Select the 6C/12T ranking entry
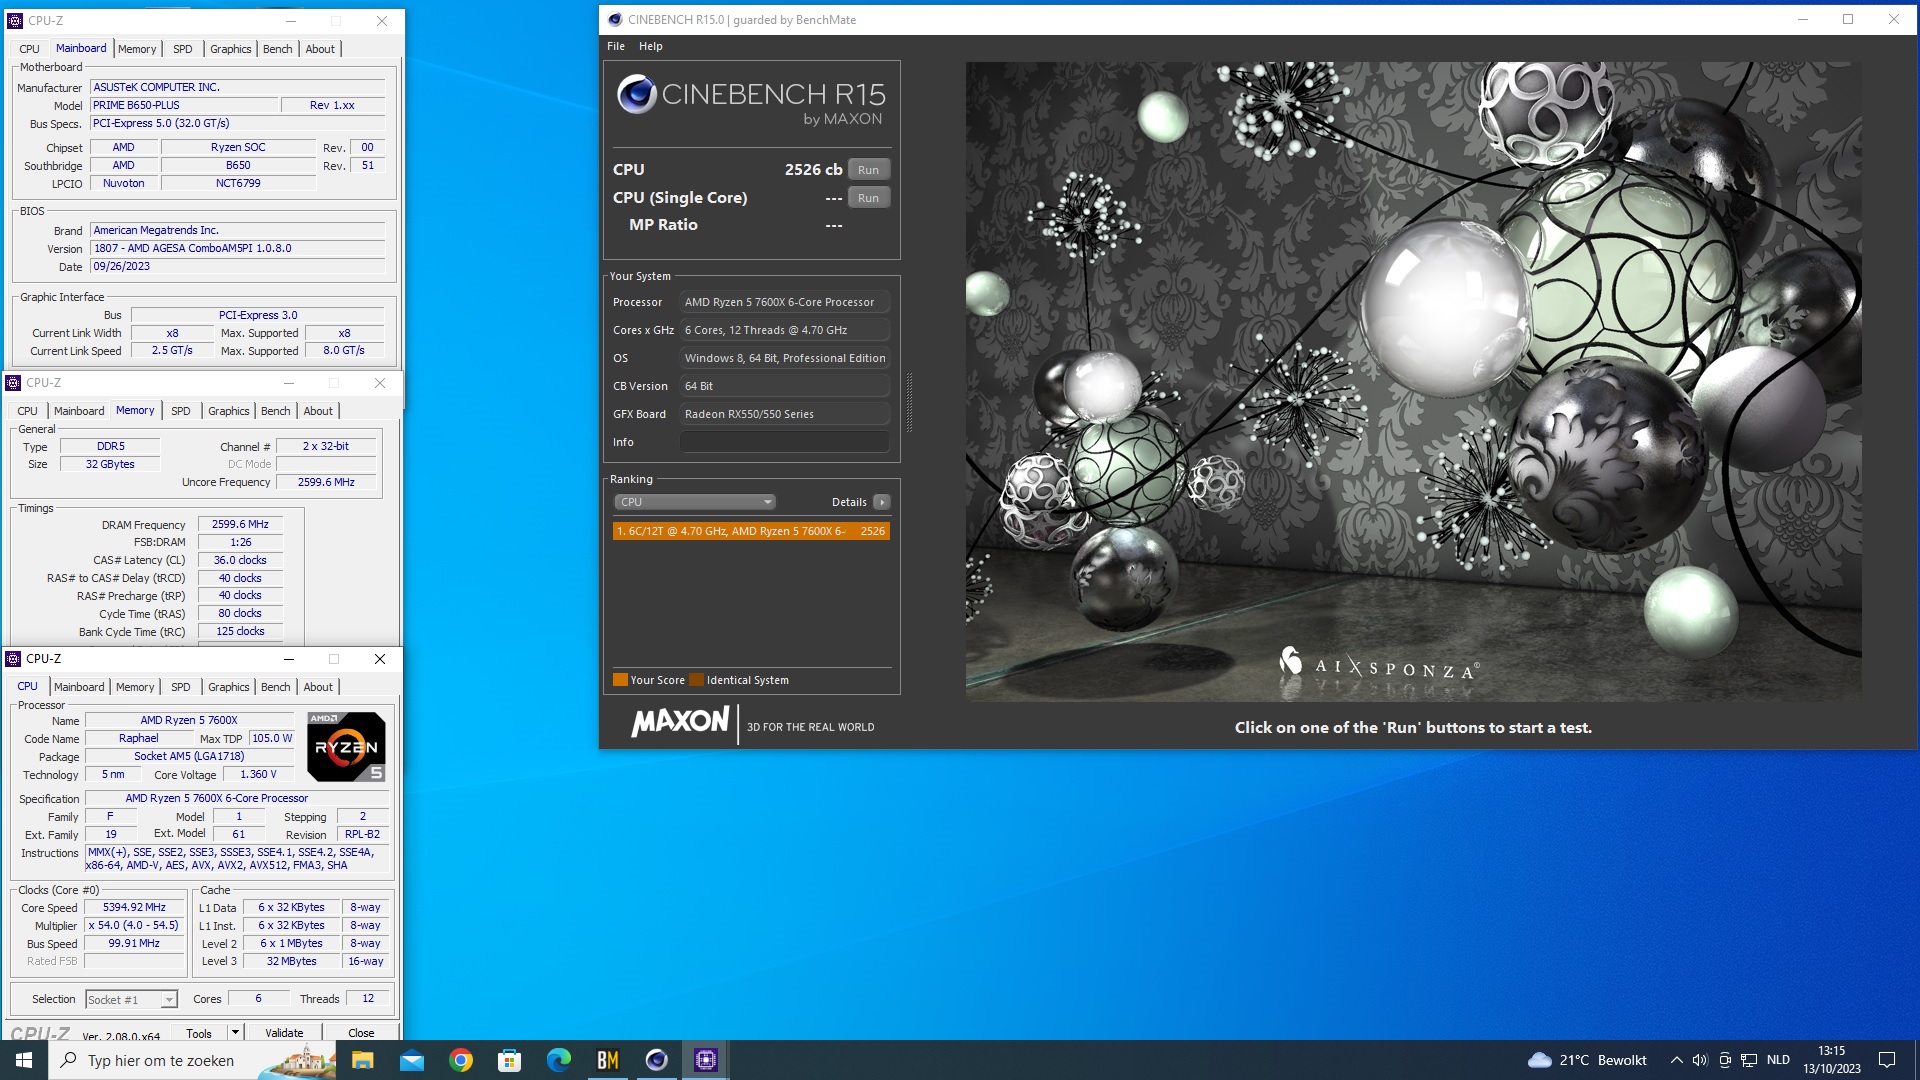Screen dimensions: 1920x1080 (751, 531)
